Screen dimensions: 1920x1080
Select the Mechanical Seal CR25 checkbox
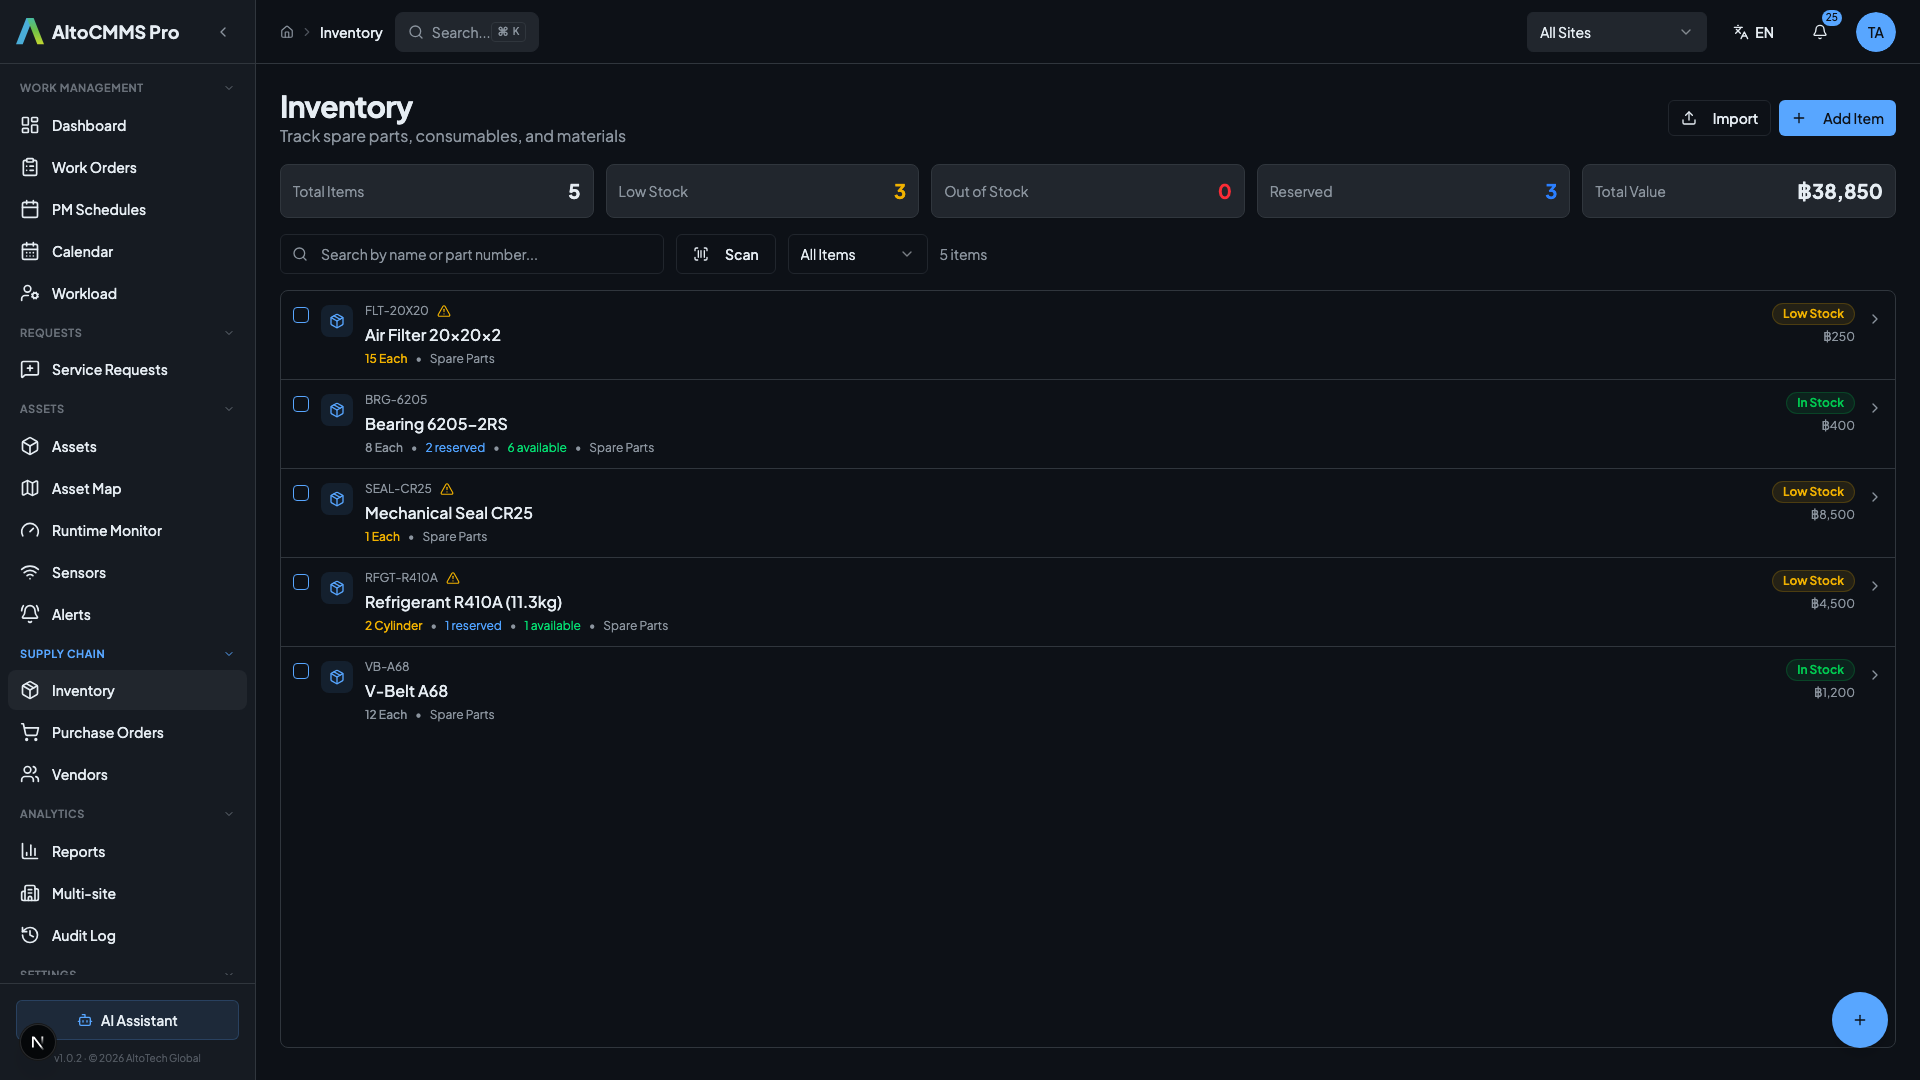point(301,493)
